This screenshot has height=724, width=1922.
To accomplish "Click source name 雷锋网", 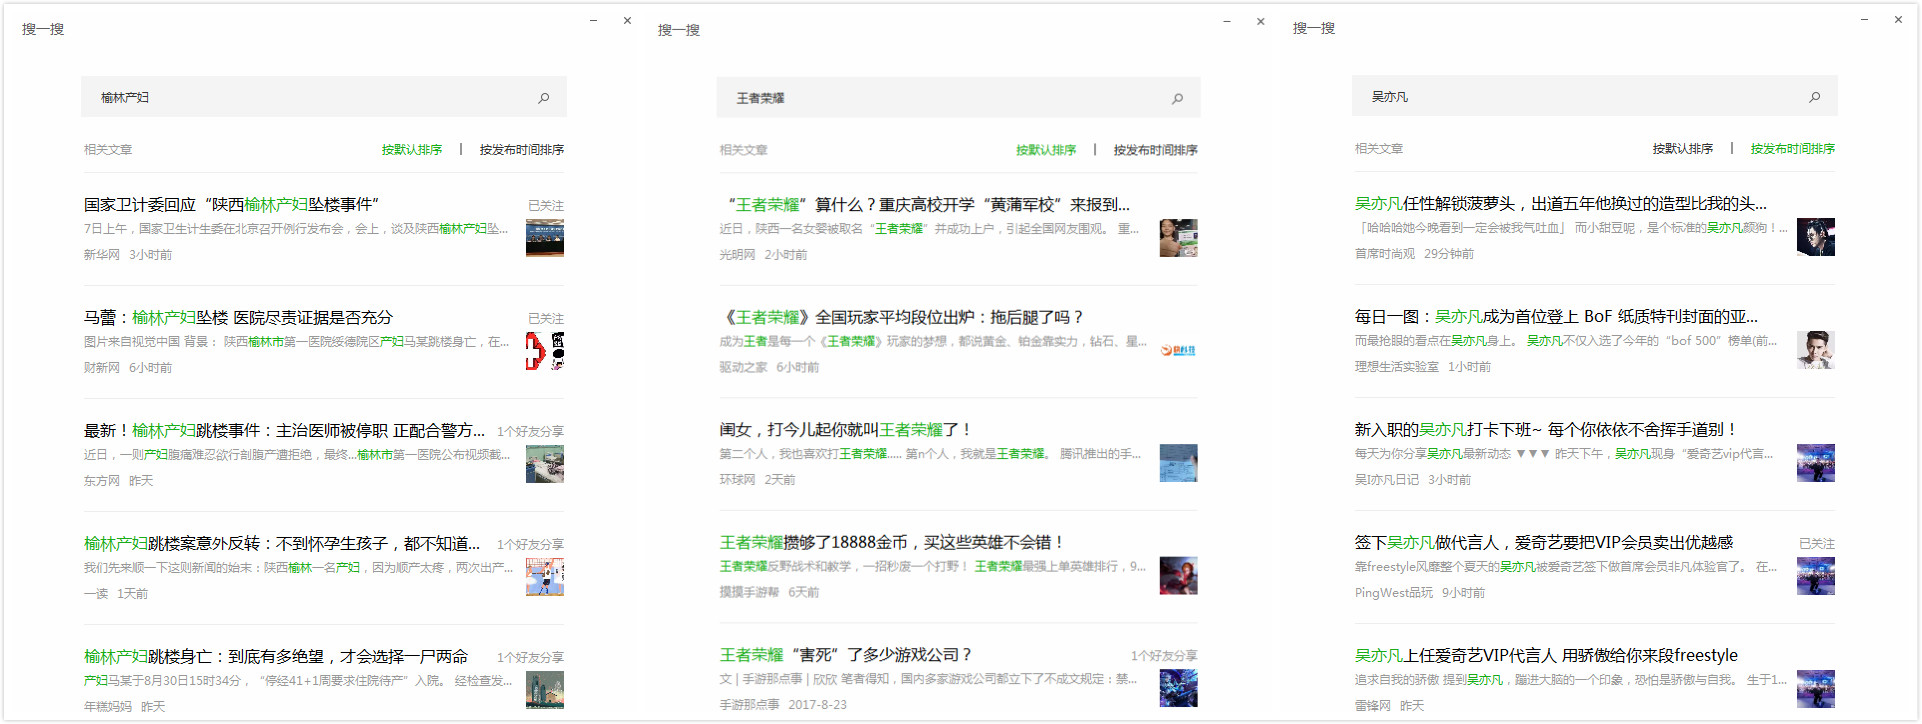I will (1373, 706).
